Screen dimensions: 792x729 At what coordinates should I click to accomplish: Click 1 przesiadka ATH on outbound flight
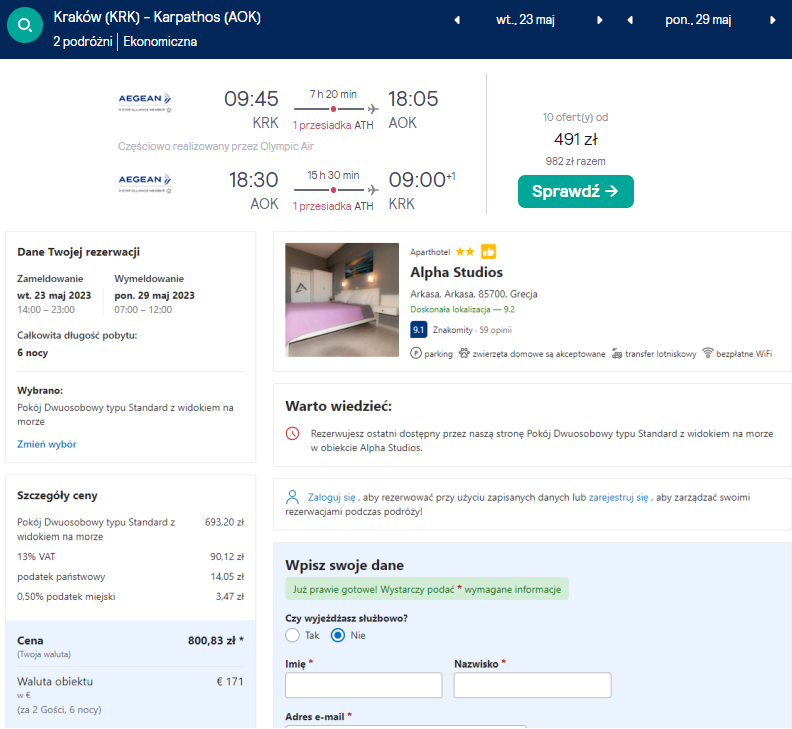coord(333,125)
